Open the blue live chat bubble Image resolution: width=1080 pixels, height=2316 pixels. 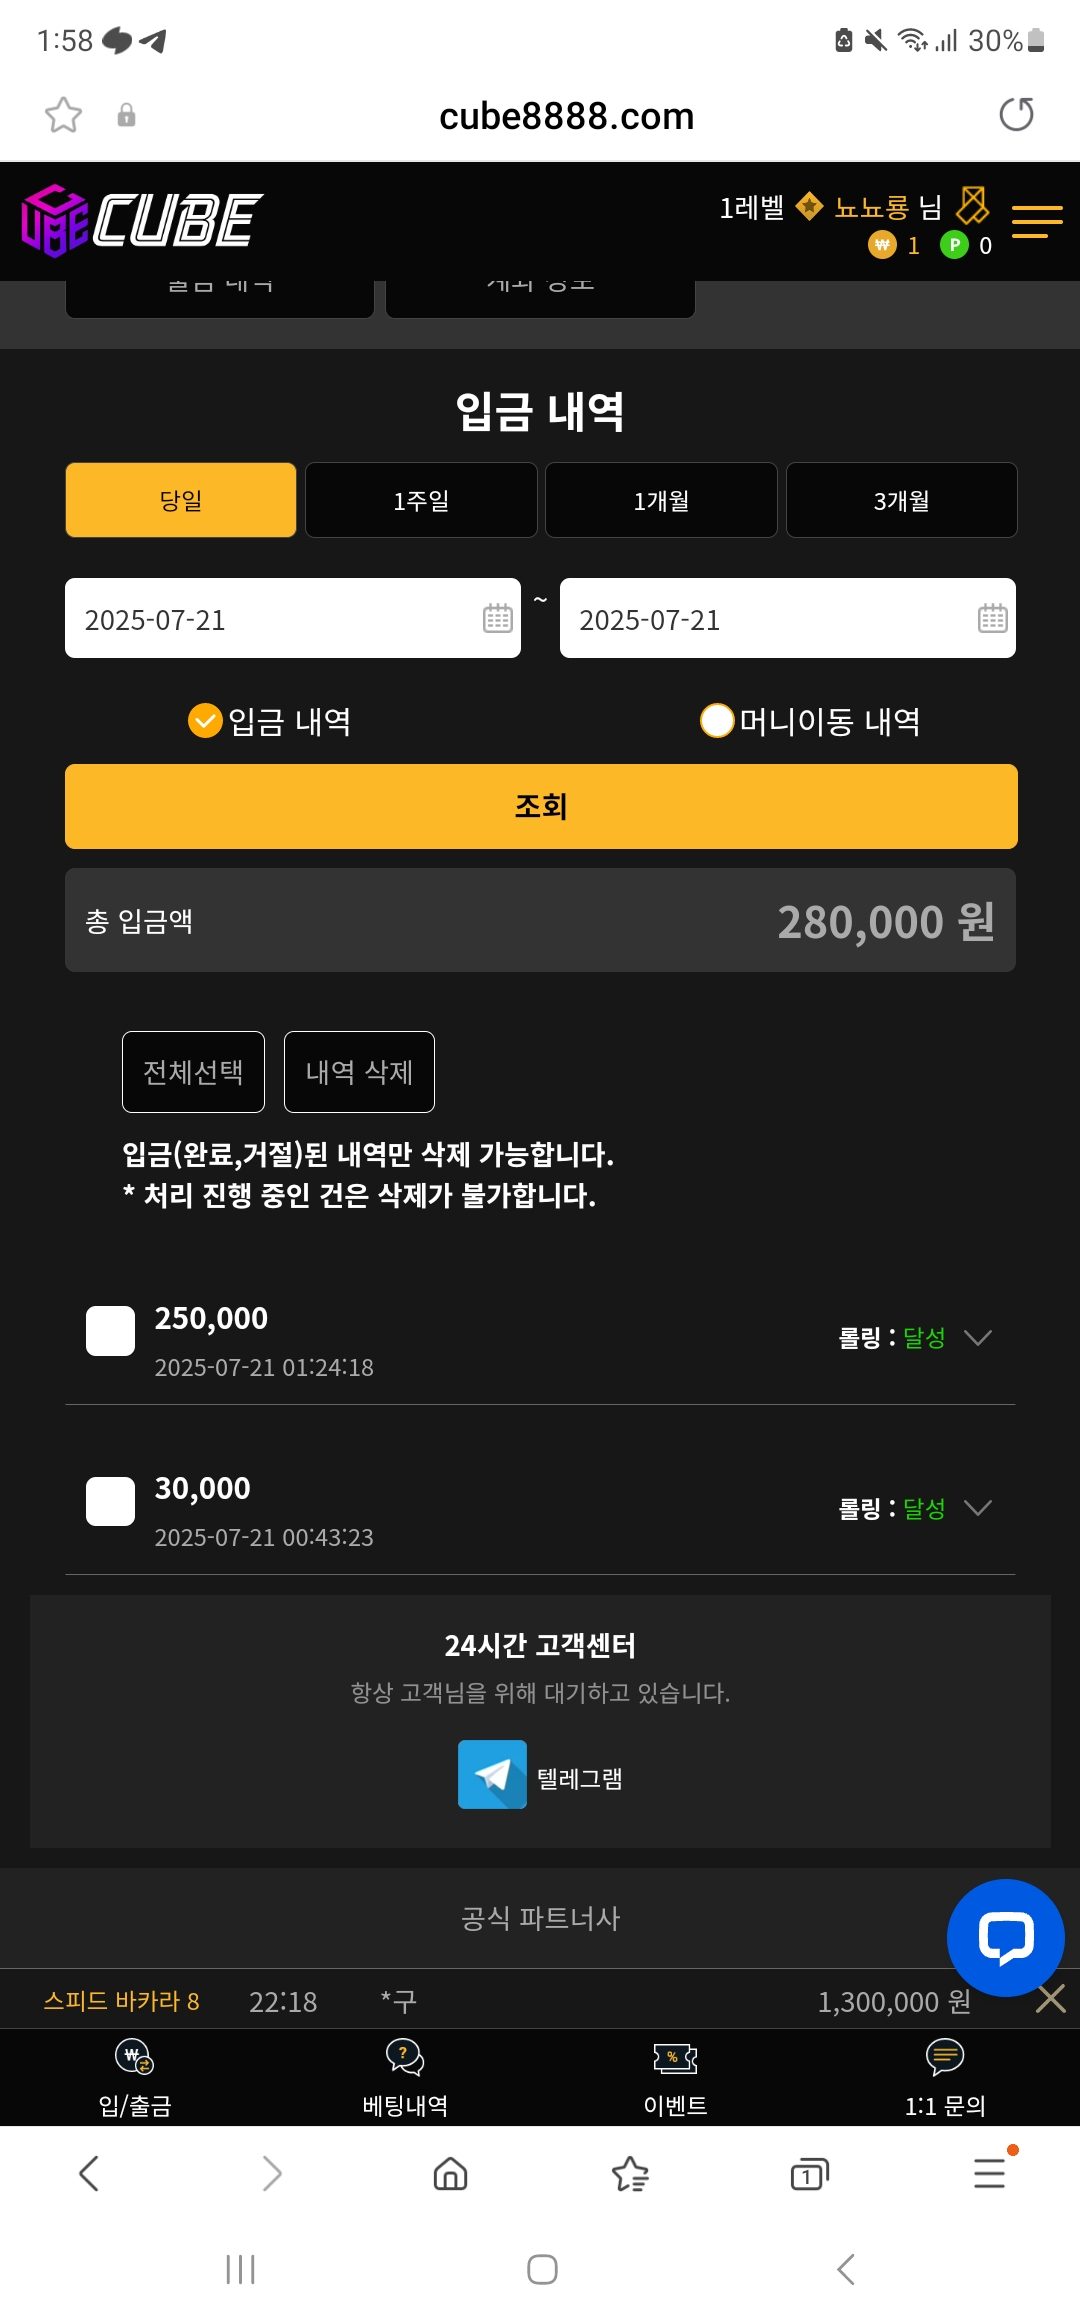tap(1005, 1938)
